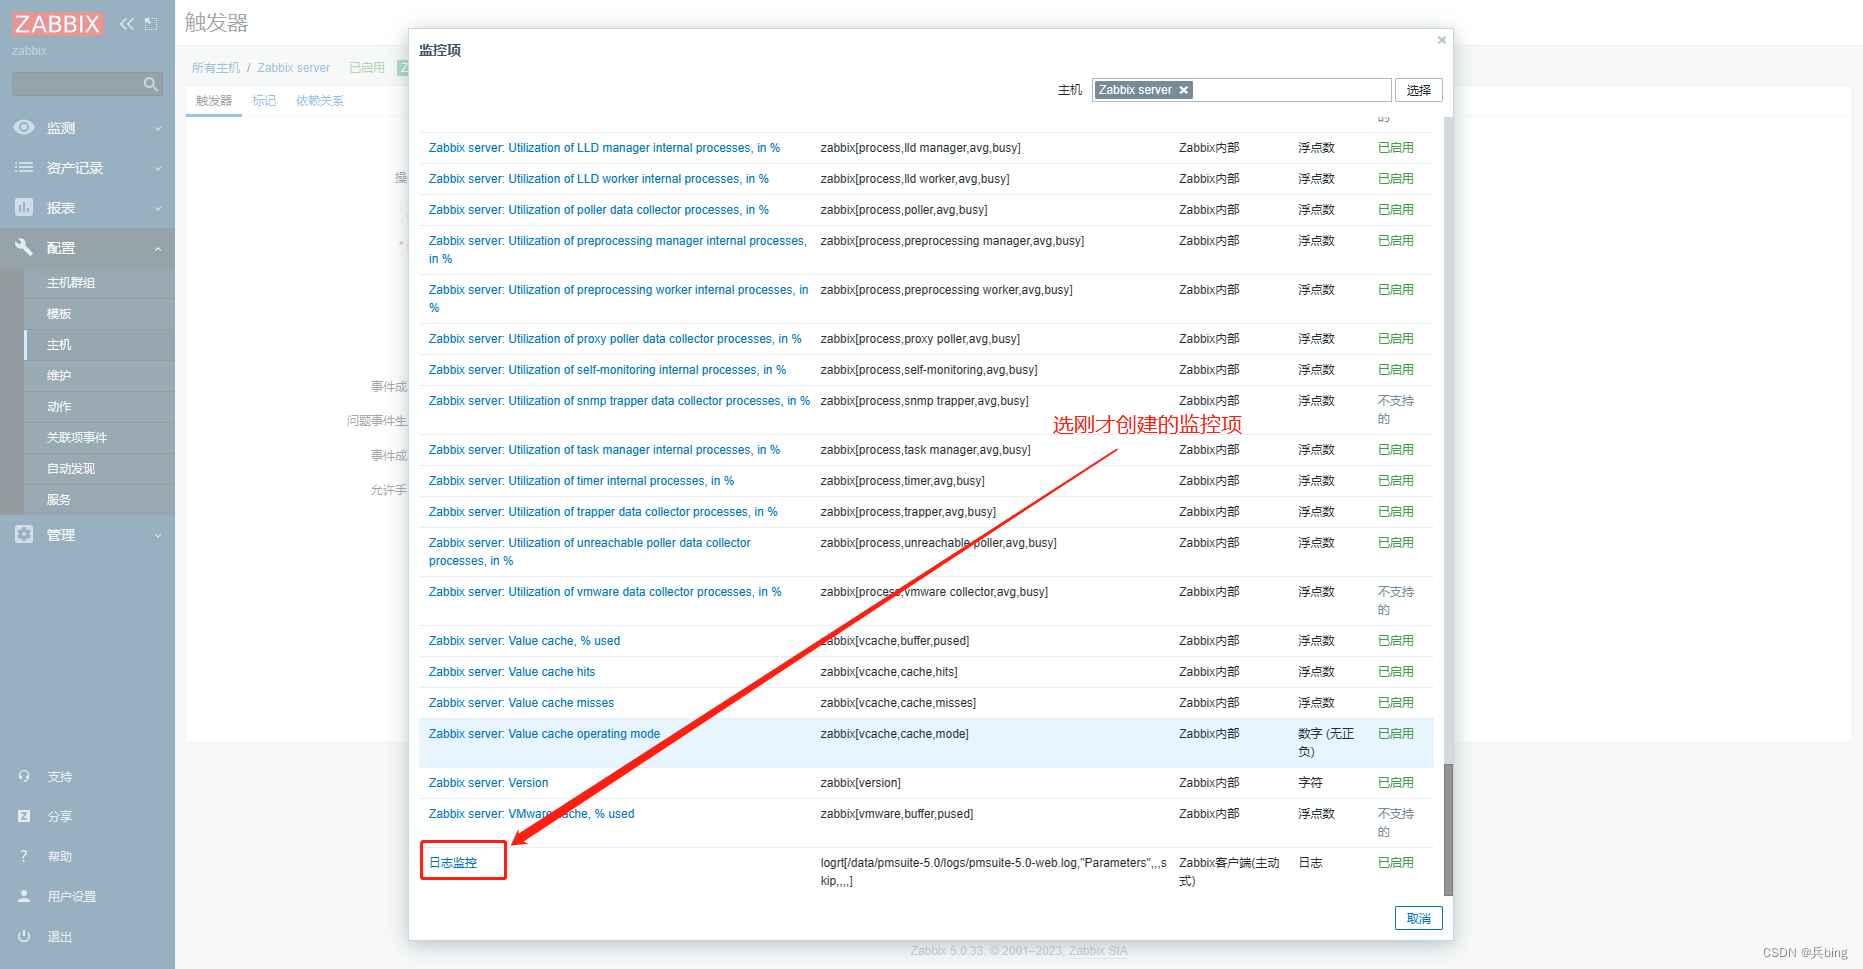Click the Zabbix logo in sidebar
The image size is (1863, 969).
57,23
